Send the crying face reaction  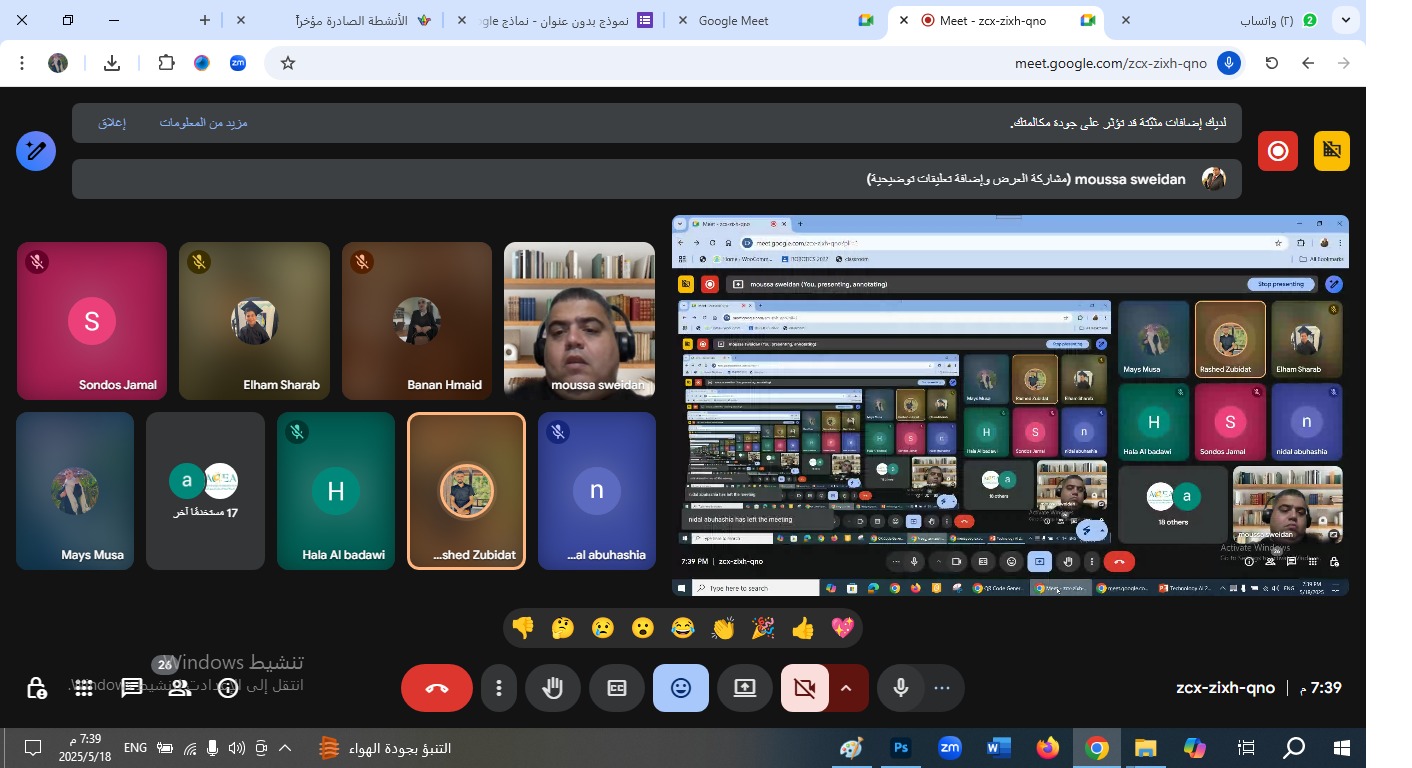pos(603,628)
